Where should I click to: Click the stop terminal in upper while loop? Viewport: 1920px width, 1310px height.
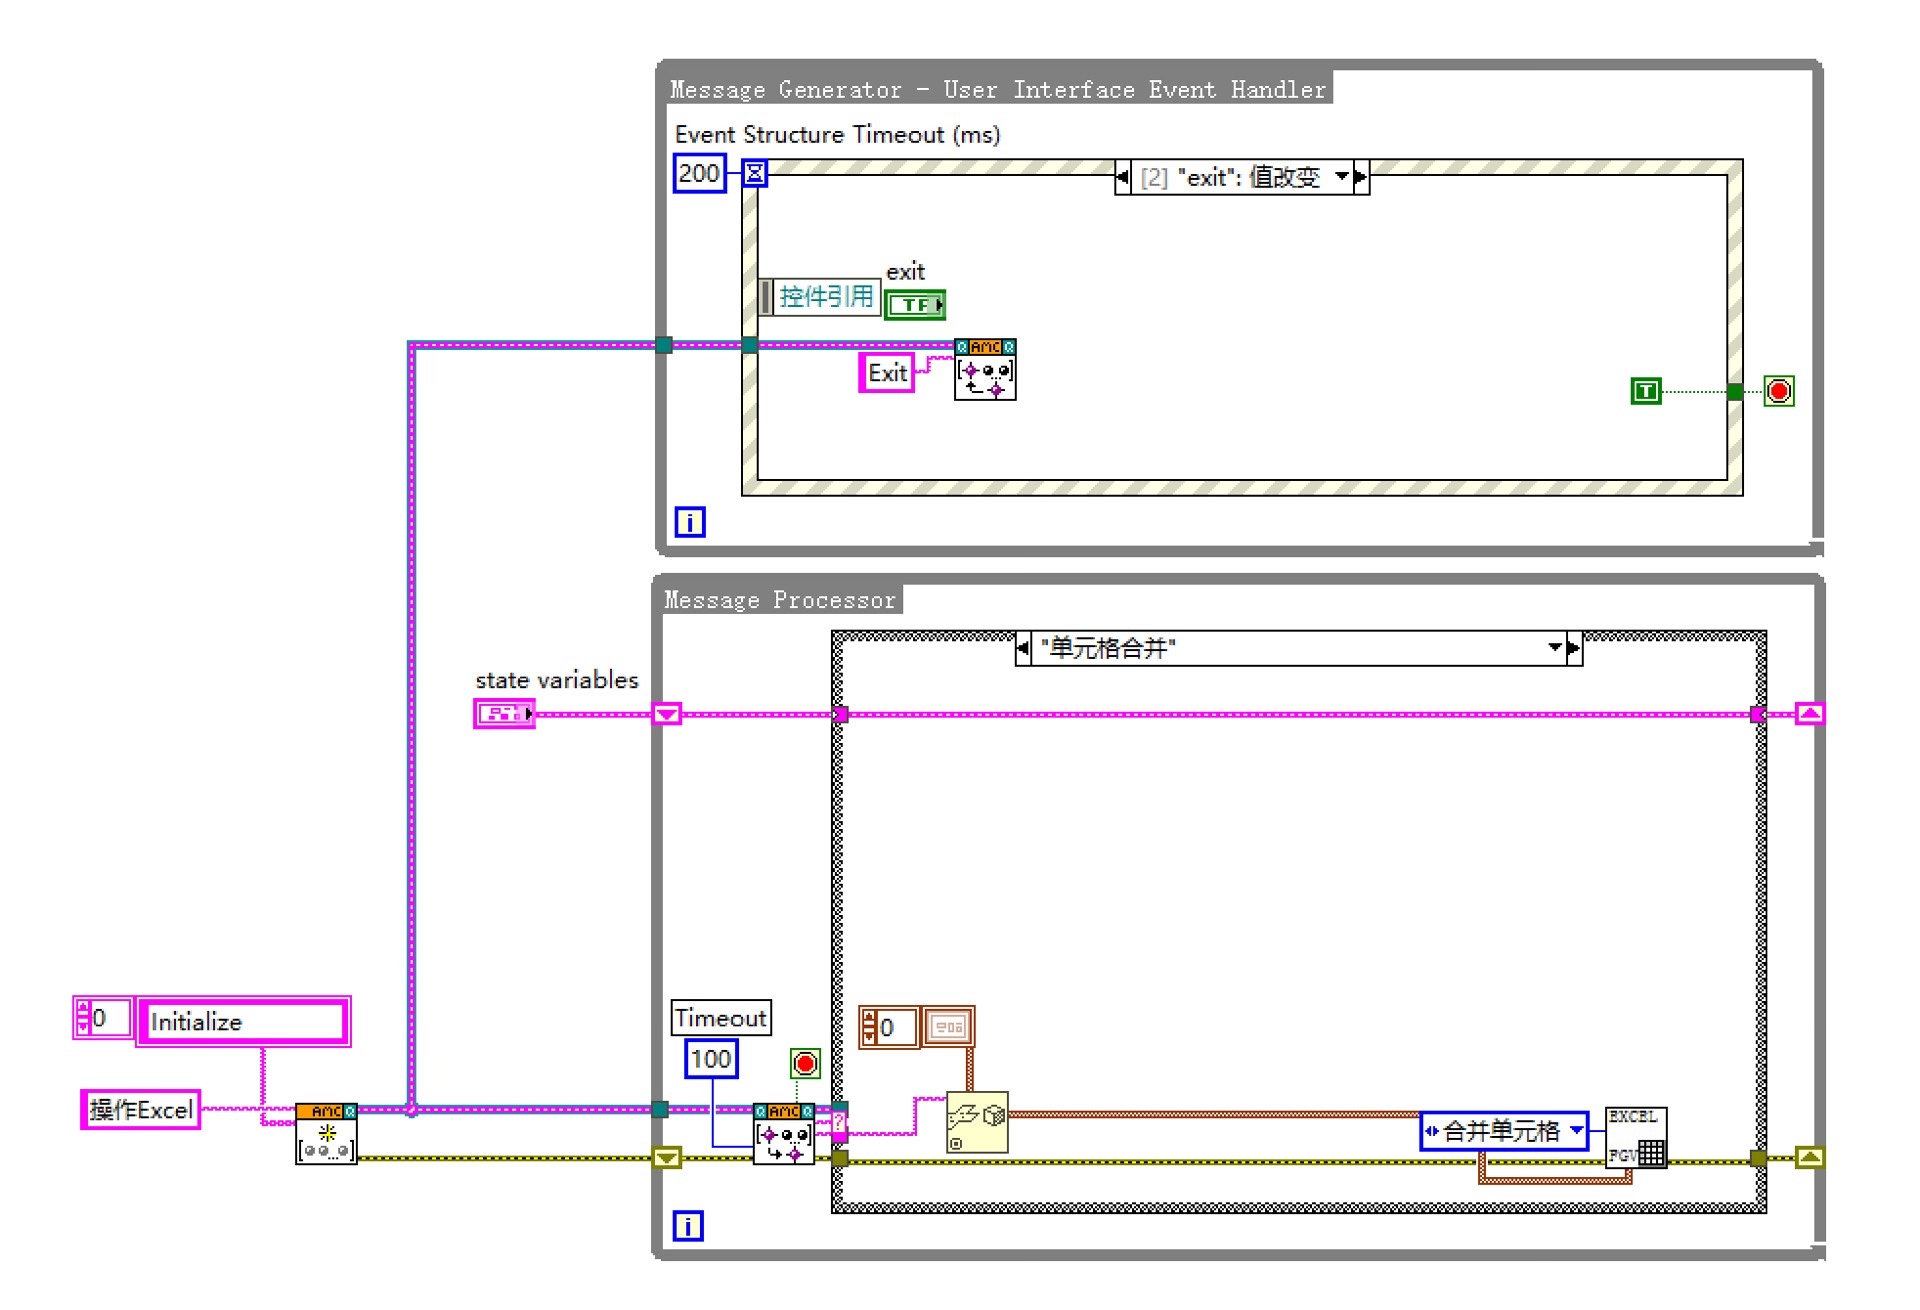click(1779, 391)
